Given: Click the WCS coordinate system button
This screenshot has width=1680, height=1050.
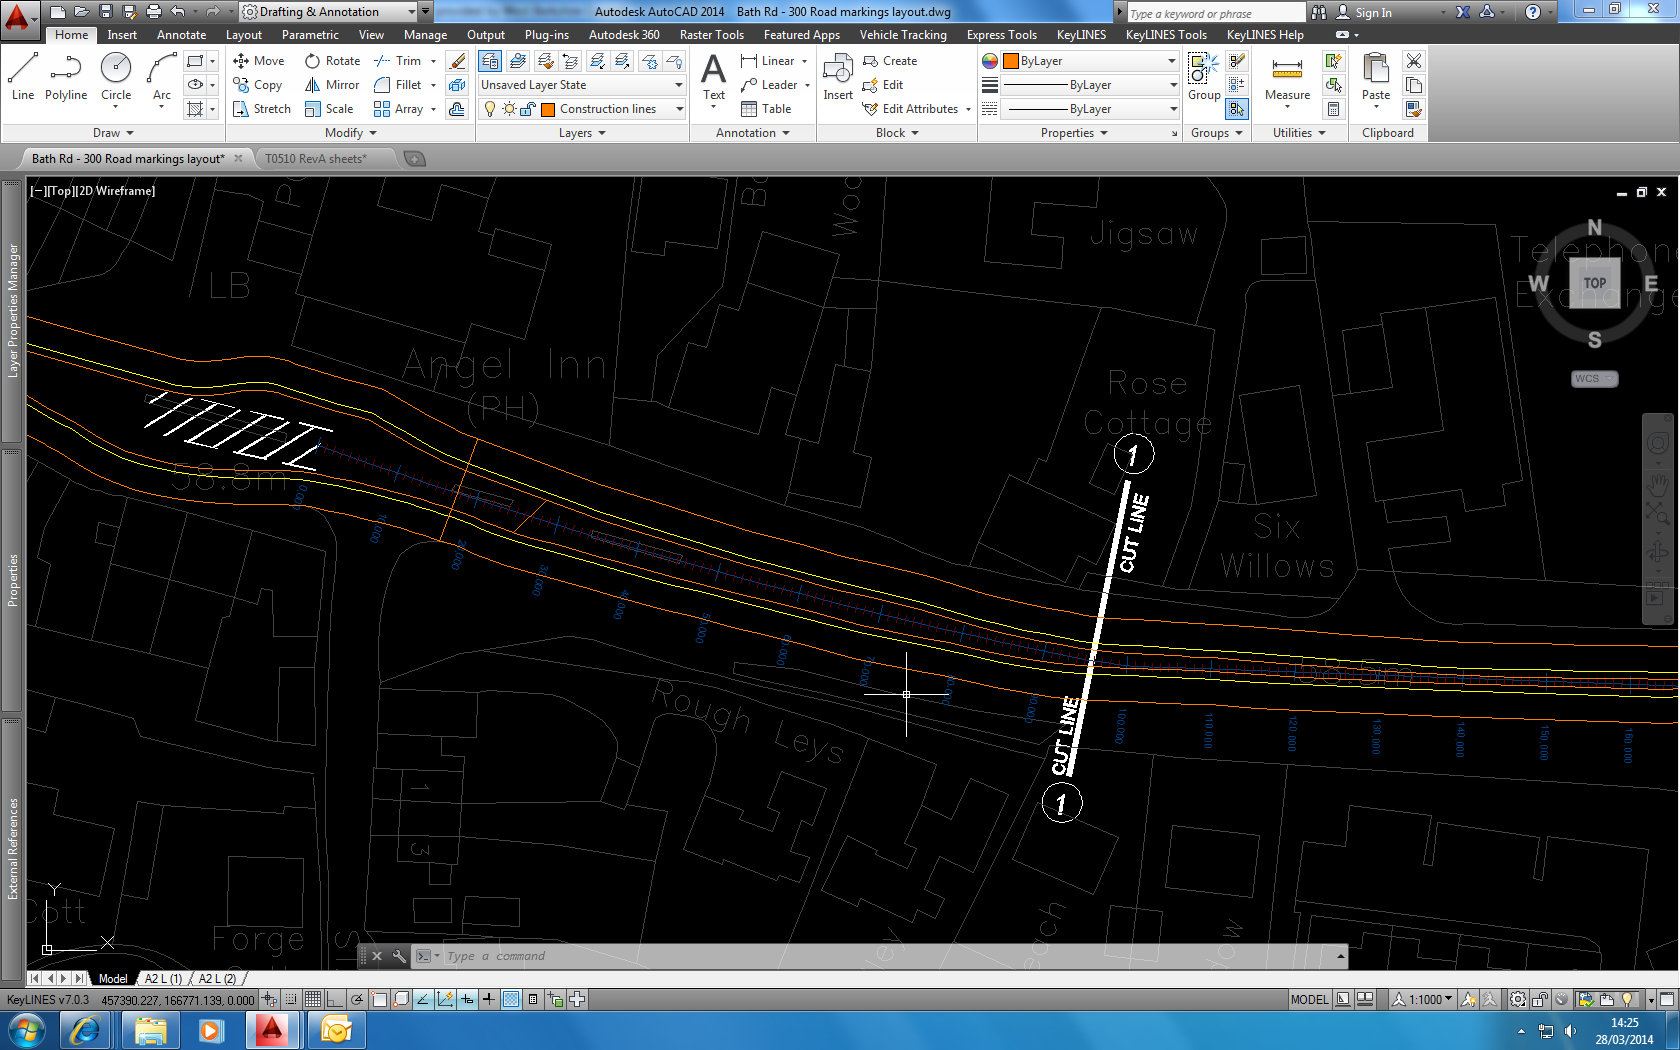Looking at the screenshot, I should 1593,379.
